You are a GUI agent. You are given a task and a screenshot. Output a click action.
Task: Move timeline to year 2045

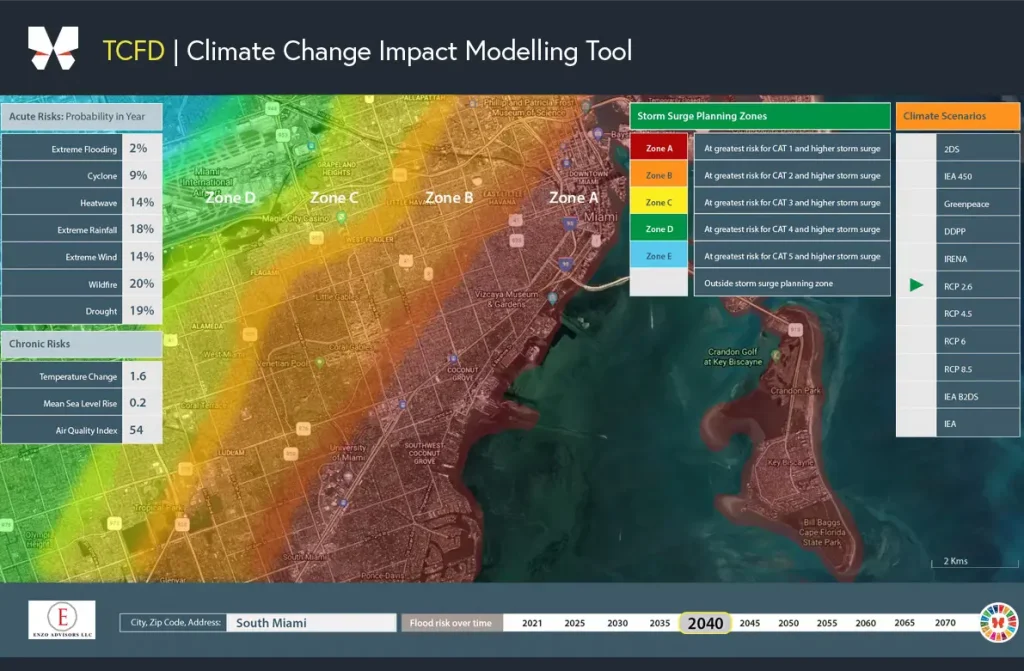pyautogui.click(x=750, y=623)
